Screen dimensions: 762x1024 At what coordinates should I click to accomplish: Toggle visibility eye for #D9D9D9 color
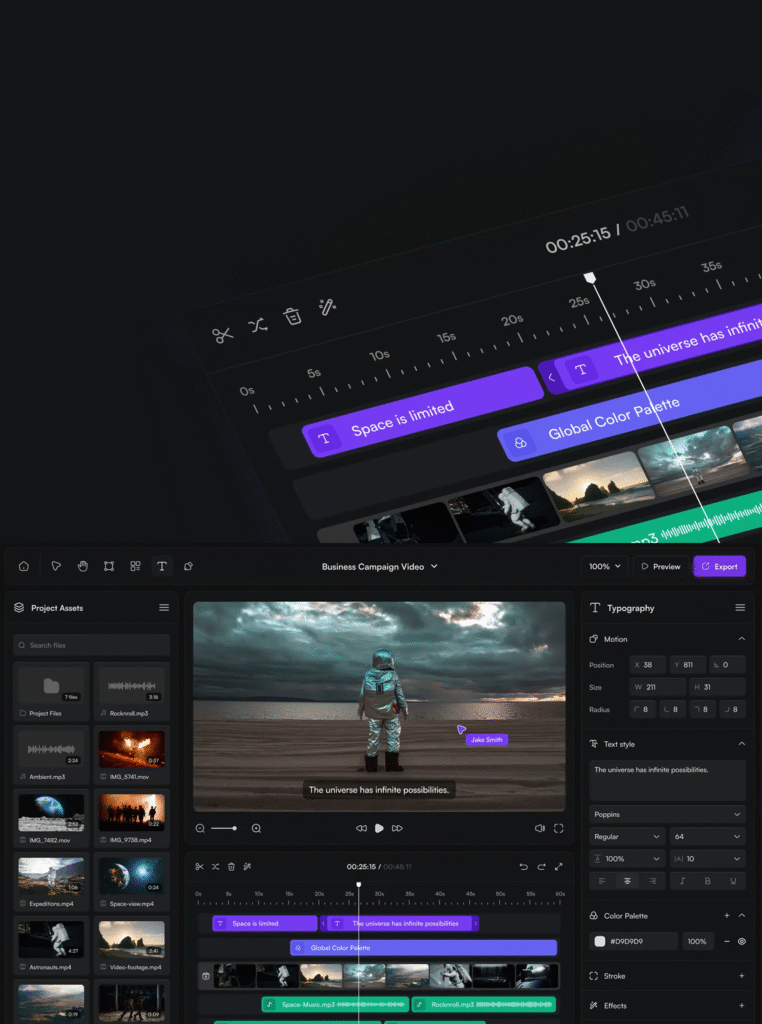tap(742, 941)
